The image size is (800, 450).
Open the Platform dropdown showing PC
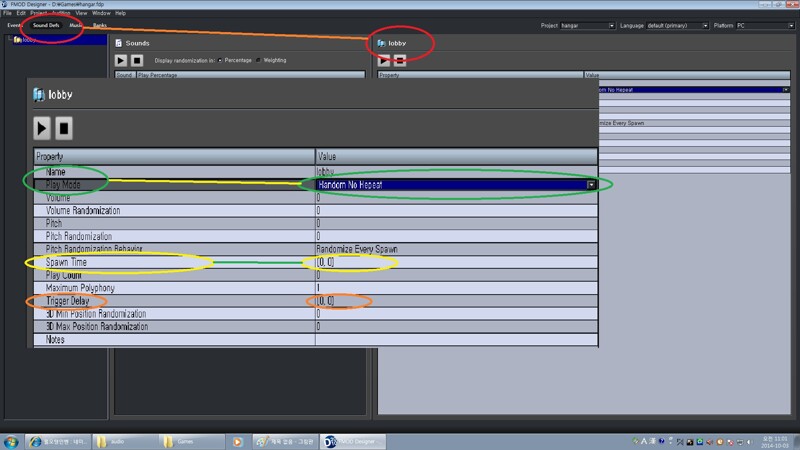[x=765, y=26]
